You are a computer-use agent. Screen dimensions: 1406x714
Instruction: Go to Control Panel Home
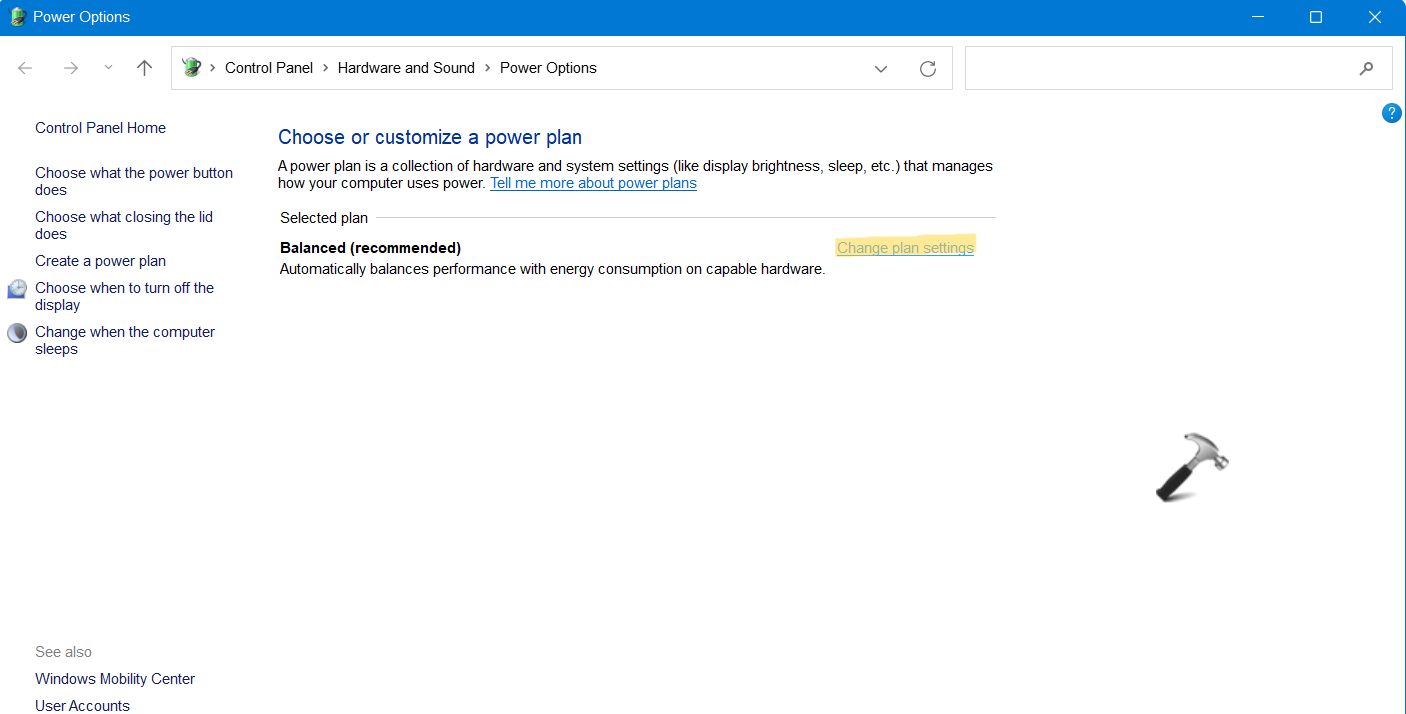point(100,127)
